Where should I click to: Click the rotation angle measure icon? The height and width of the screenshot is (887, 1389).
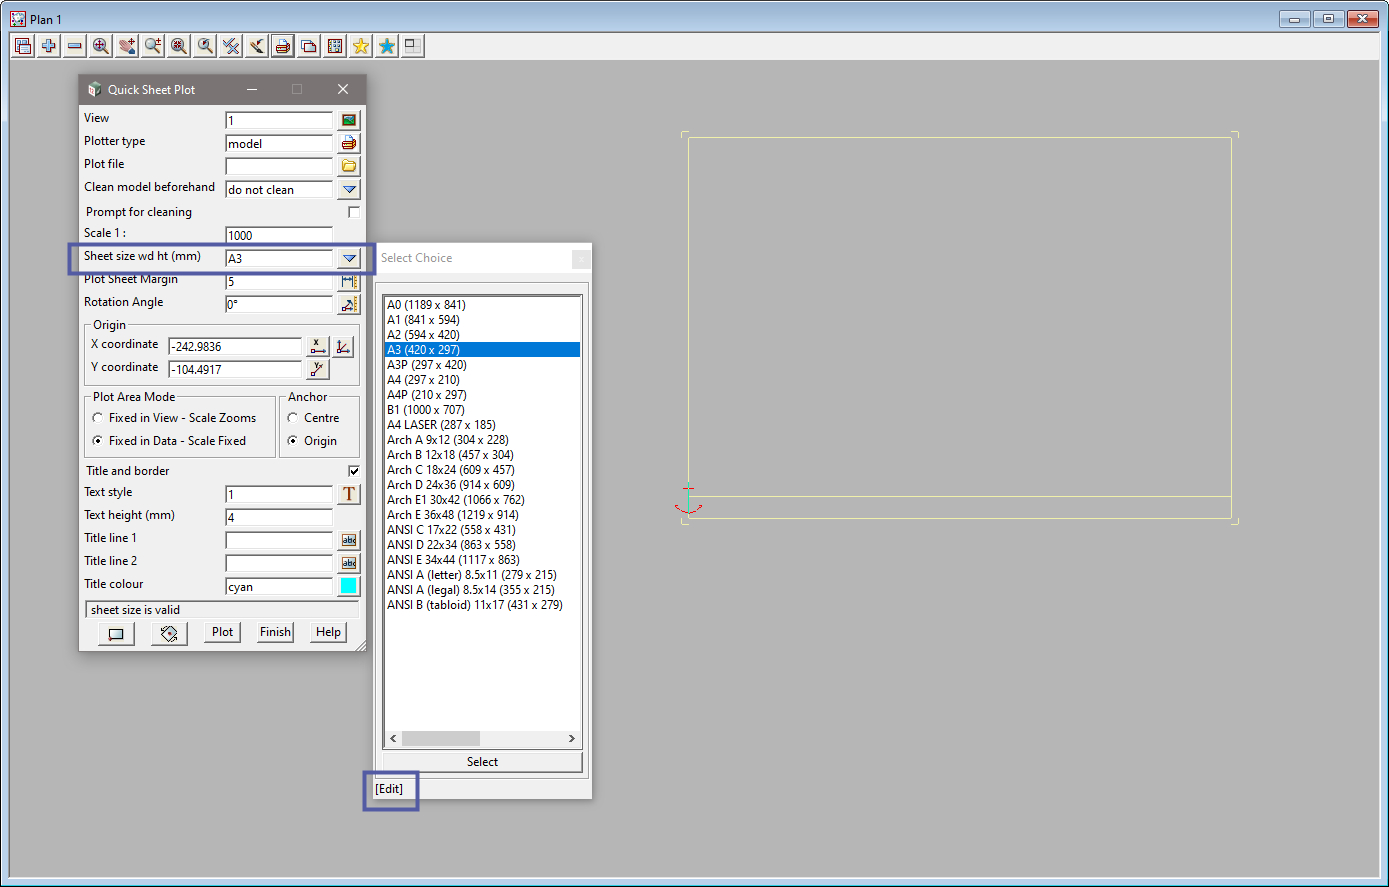coord(349,304)
